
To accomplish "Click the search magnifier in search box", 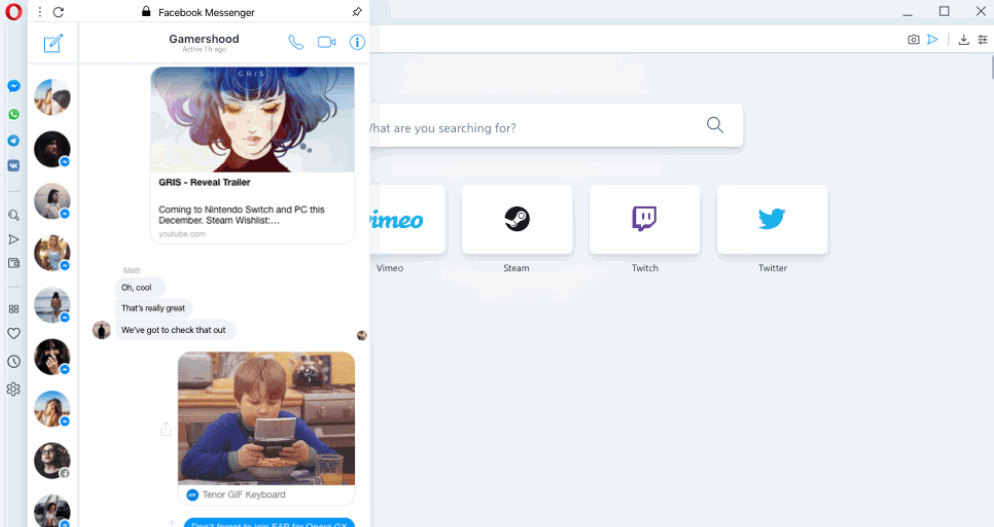I will pos(715,125).
